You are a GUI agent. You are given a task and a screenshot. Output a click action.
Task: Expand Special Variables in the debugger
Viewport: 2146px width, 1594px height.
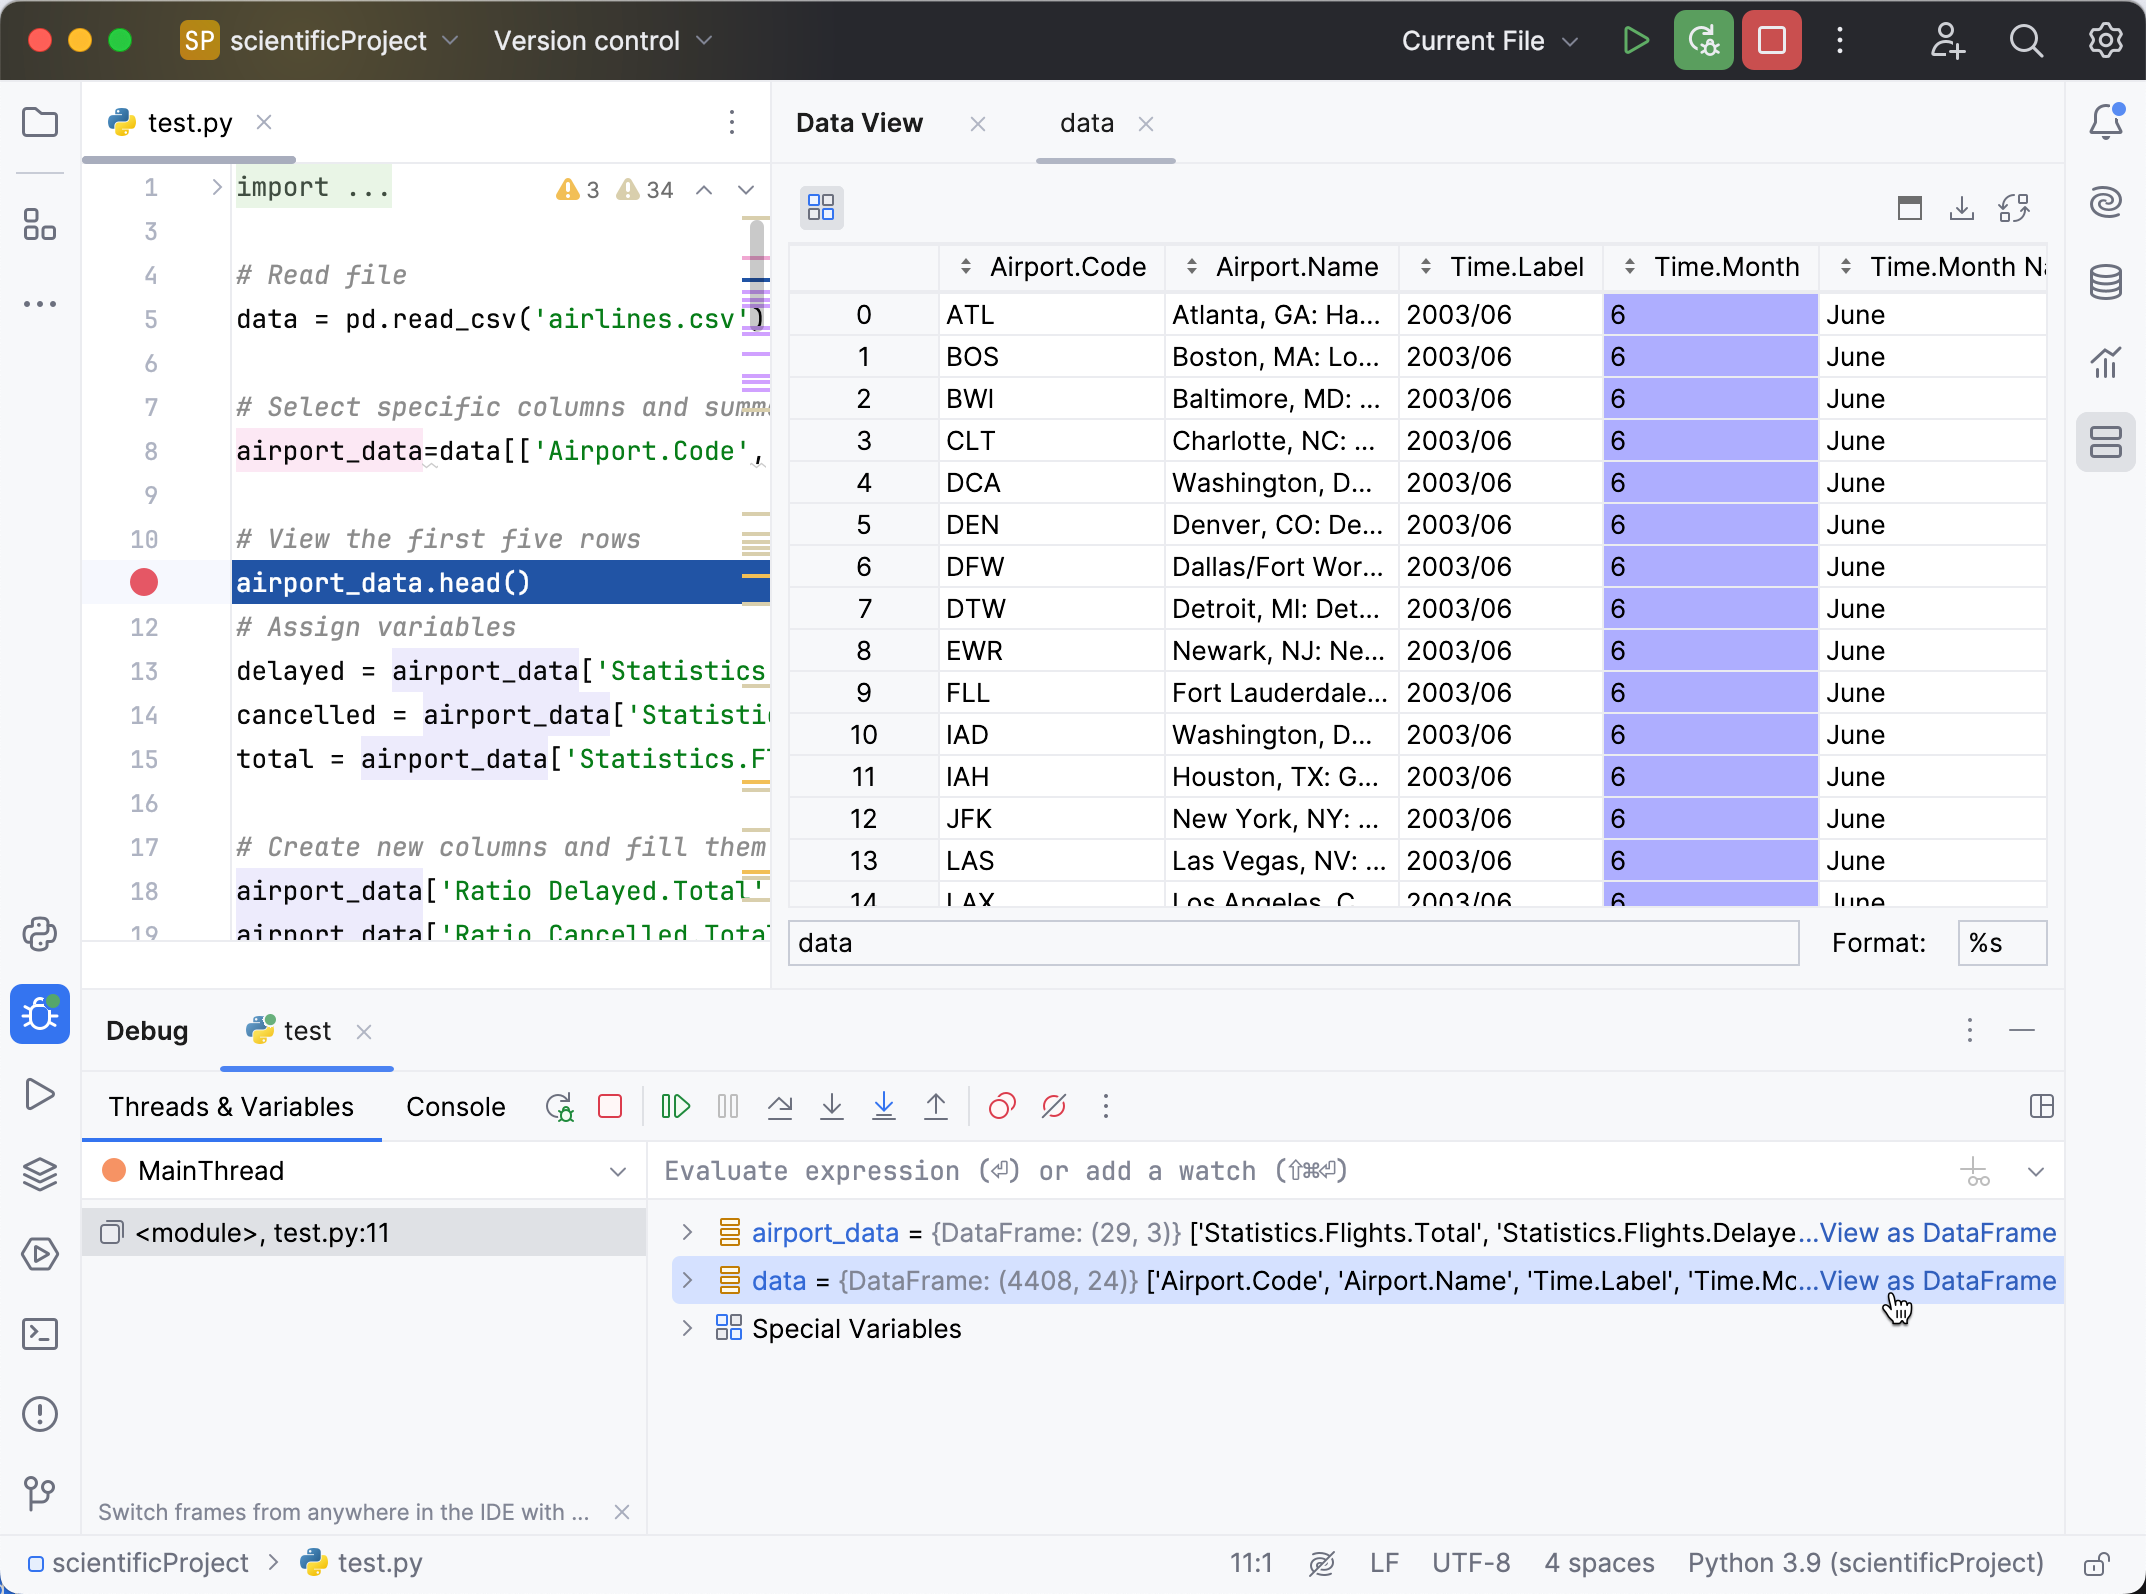coord(687,1328)
